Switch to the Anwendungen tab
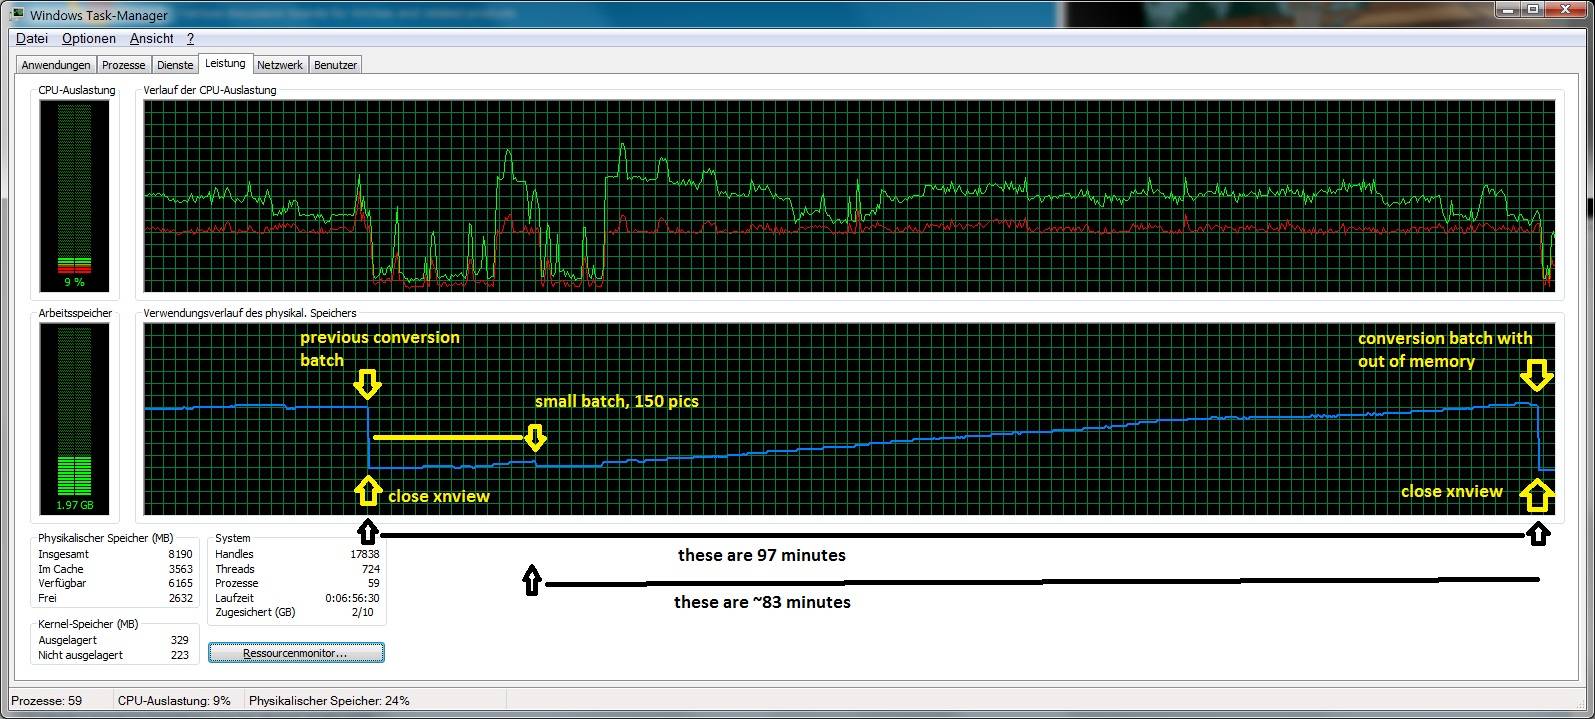Screen dimensions: 1595x719 point(56,65)
